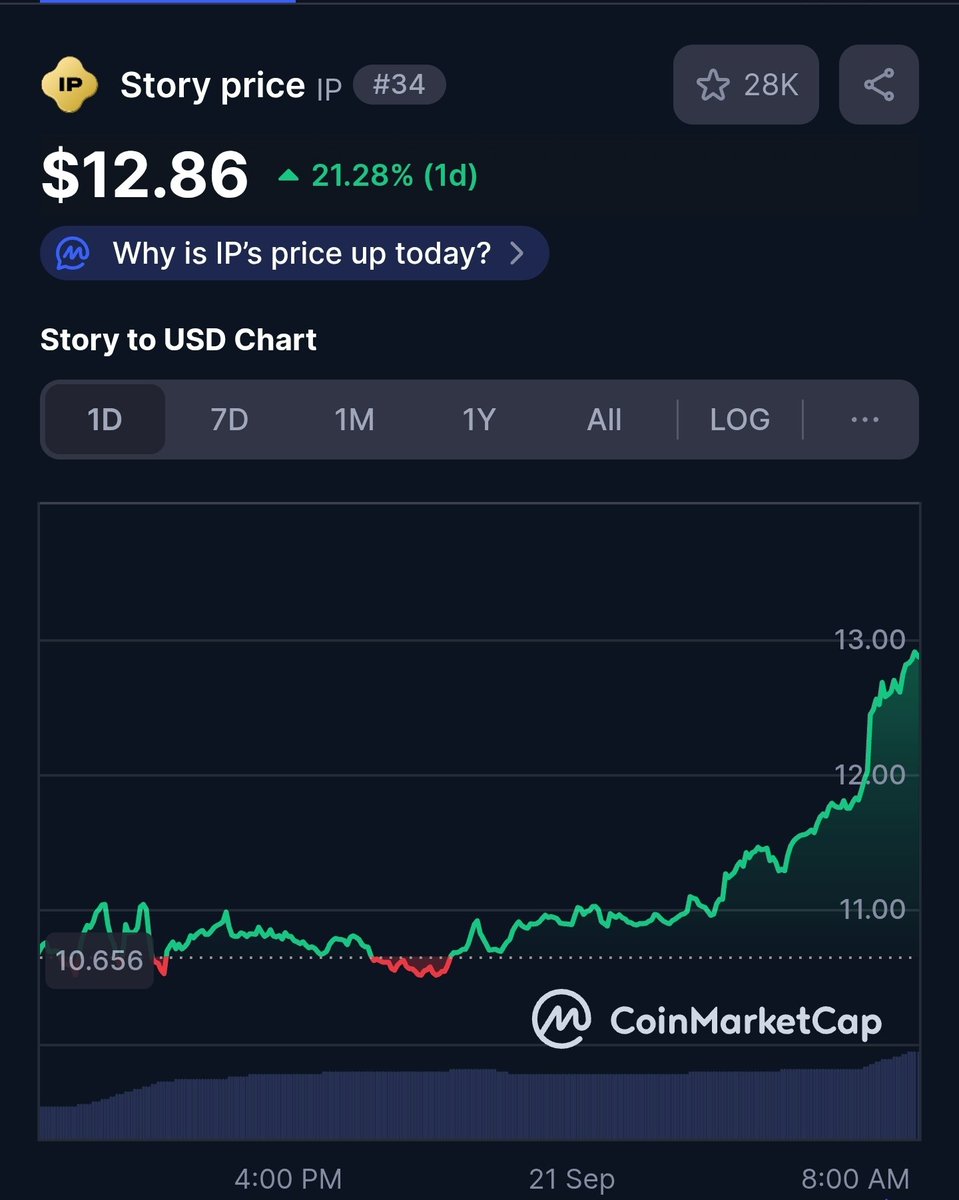Select the 1D time range

(x=105, y=420)
